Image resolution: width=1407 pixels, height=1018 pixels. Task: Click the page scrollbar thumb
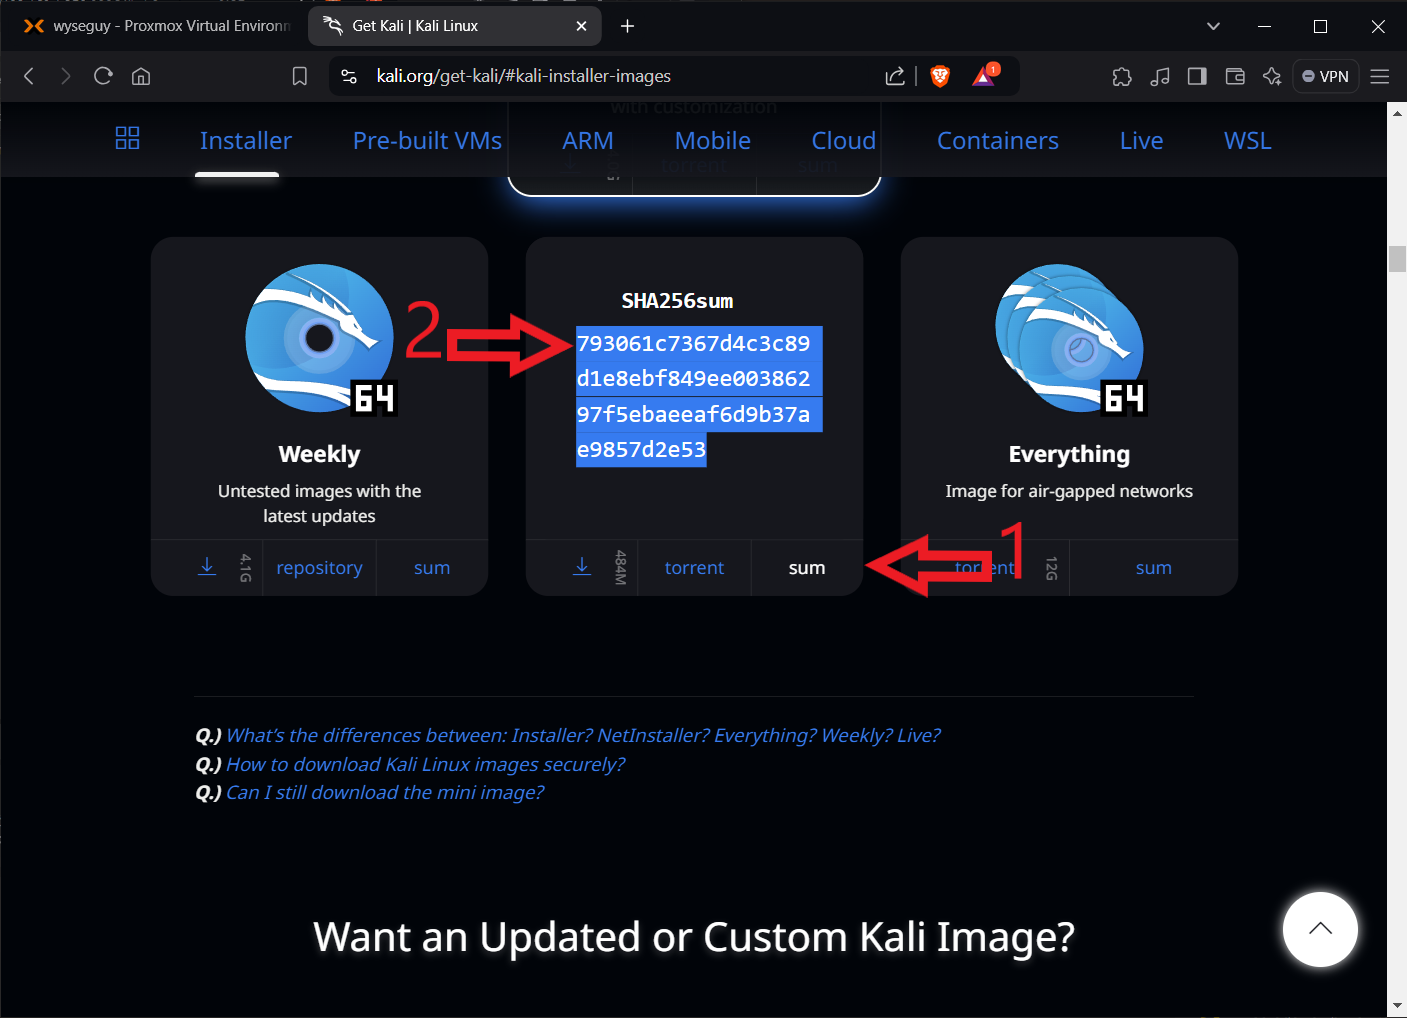1397,258
